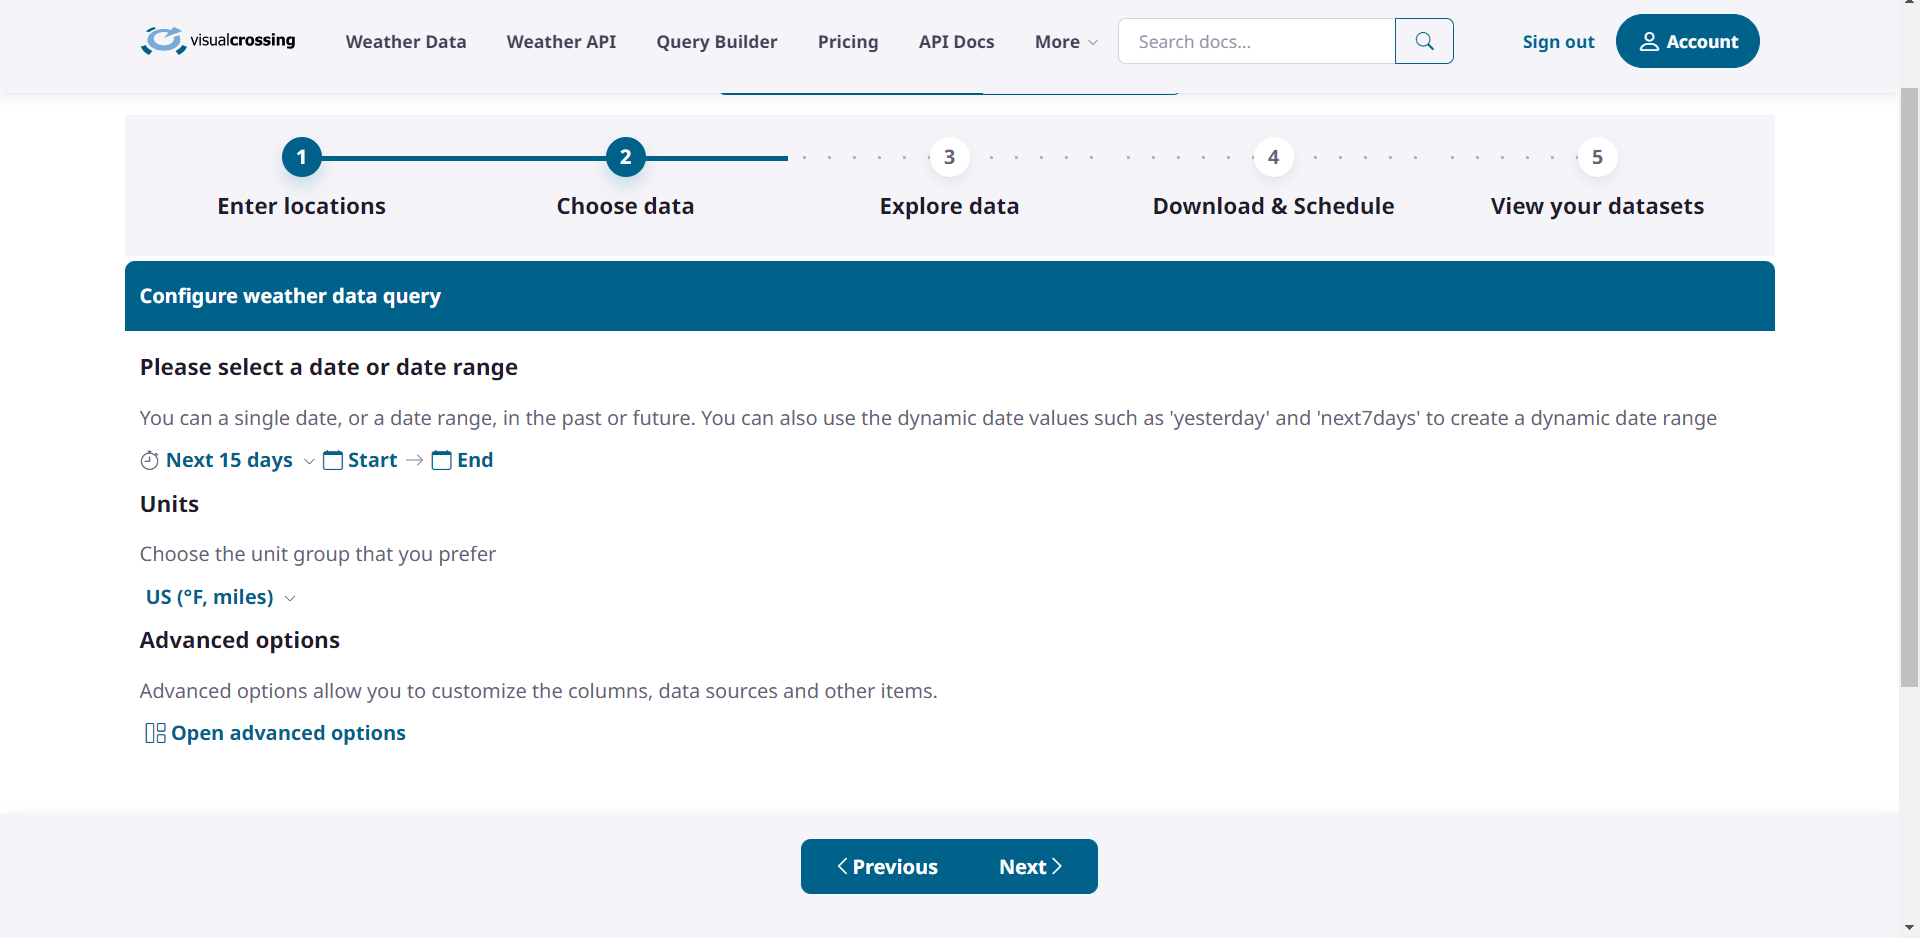This screenshot has height=938, width=1920.
Task: Open step 5 View your datasets
Action: [x=1597, y=157]
